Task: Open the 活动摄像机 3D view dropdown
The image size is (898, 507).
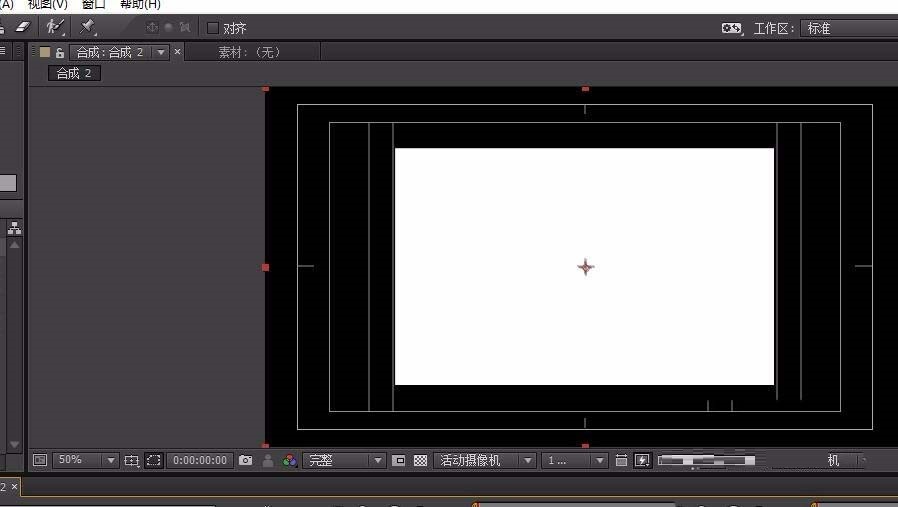Action: pos(485,461)
